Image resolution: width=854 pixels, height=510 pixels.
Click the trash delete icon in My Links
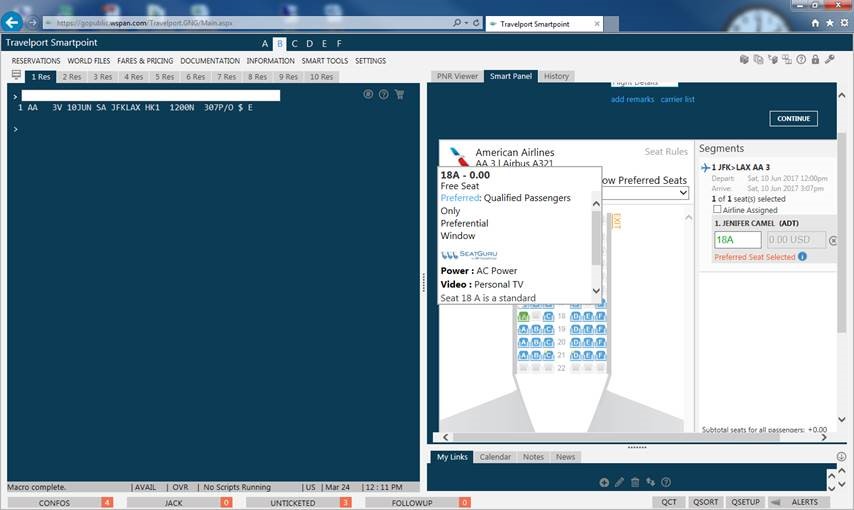pyautogui.click(x=635, y=482)
